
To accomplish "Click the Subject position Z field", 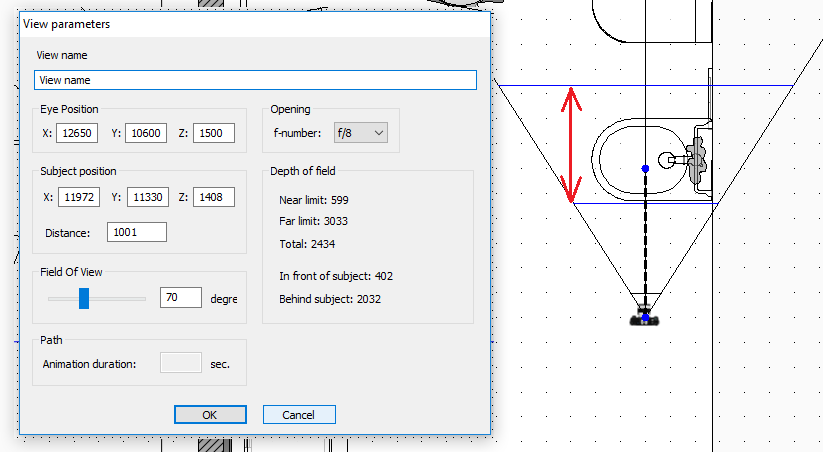I will [214, 197].
